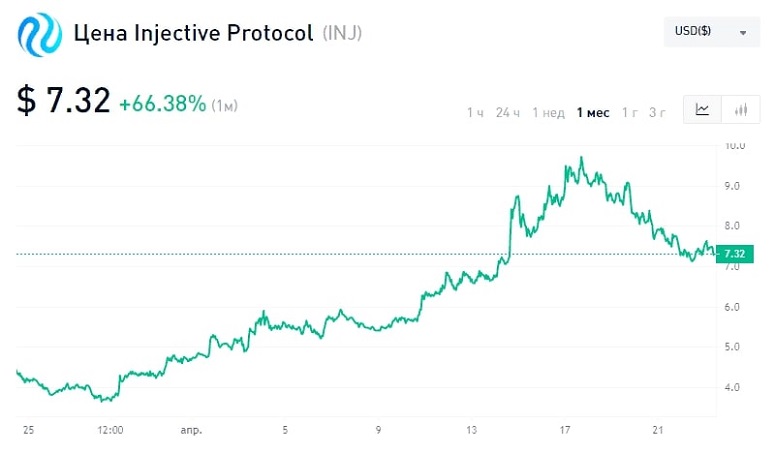The width and height of the screenshot is (775, 453).
Task: Select the 24 ч time range
Action: pos(508,112)
